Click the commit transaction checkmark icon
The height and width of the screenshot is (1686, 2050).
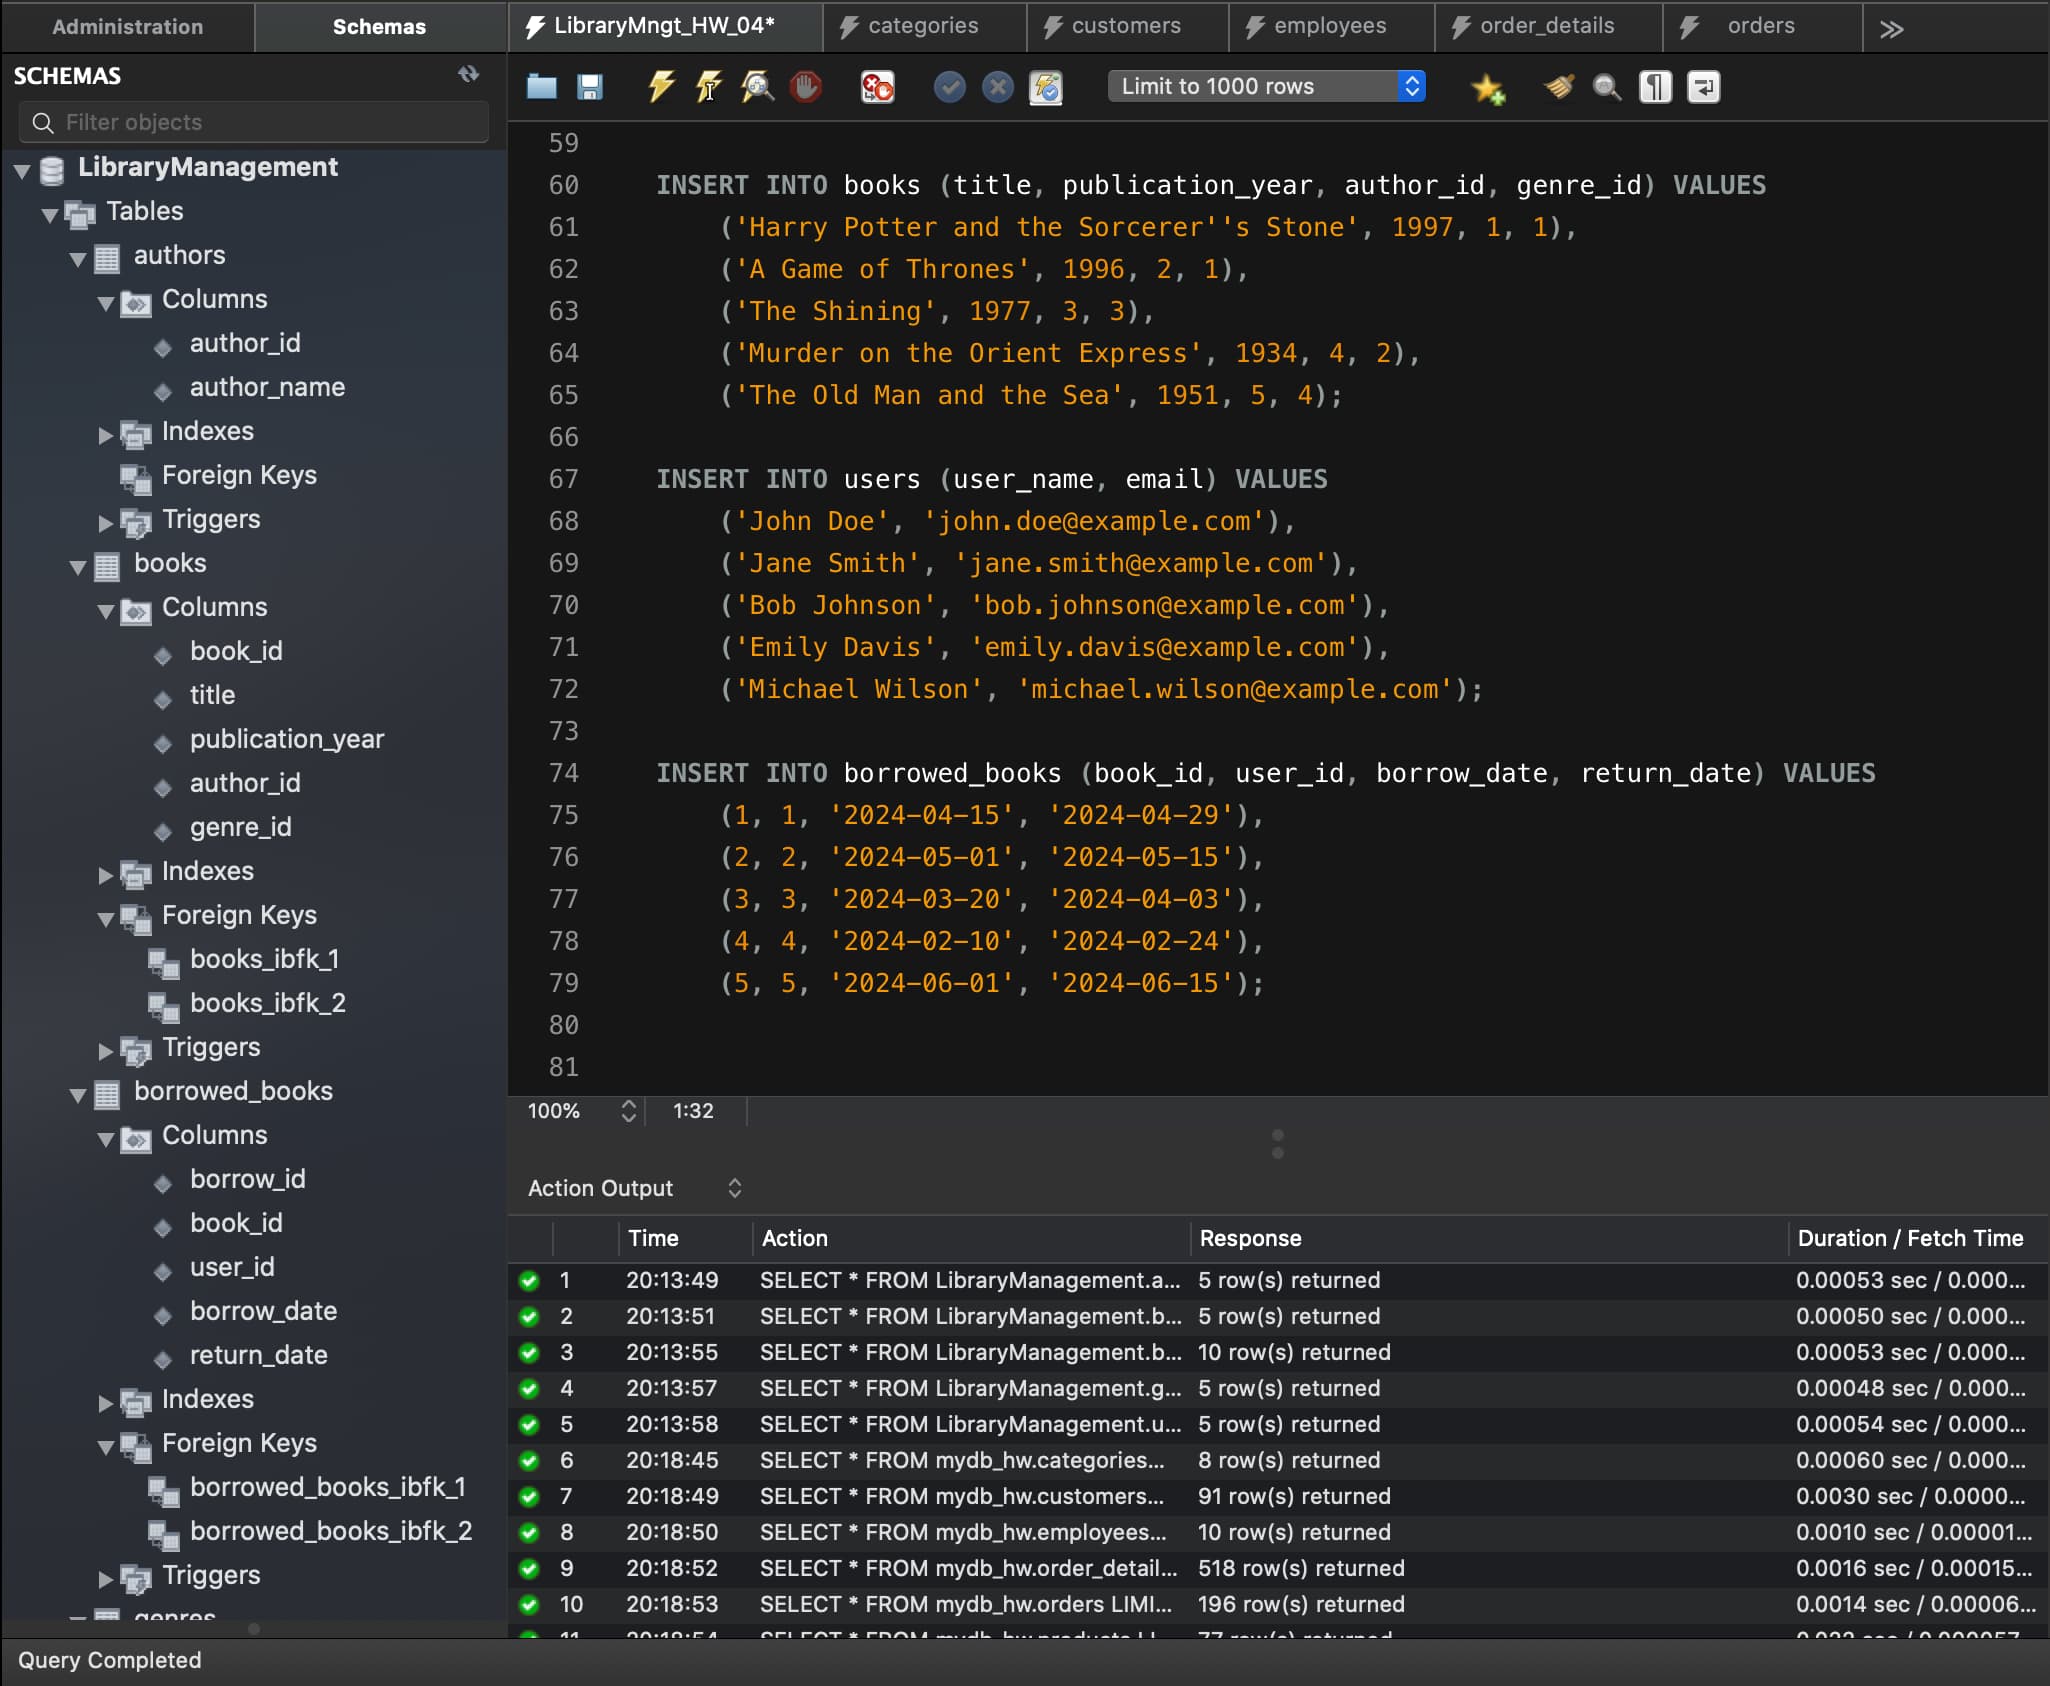(x=949, y=87)
